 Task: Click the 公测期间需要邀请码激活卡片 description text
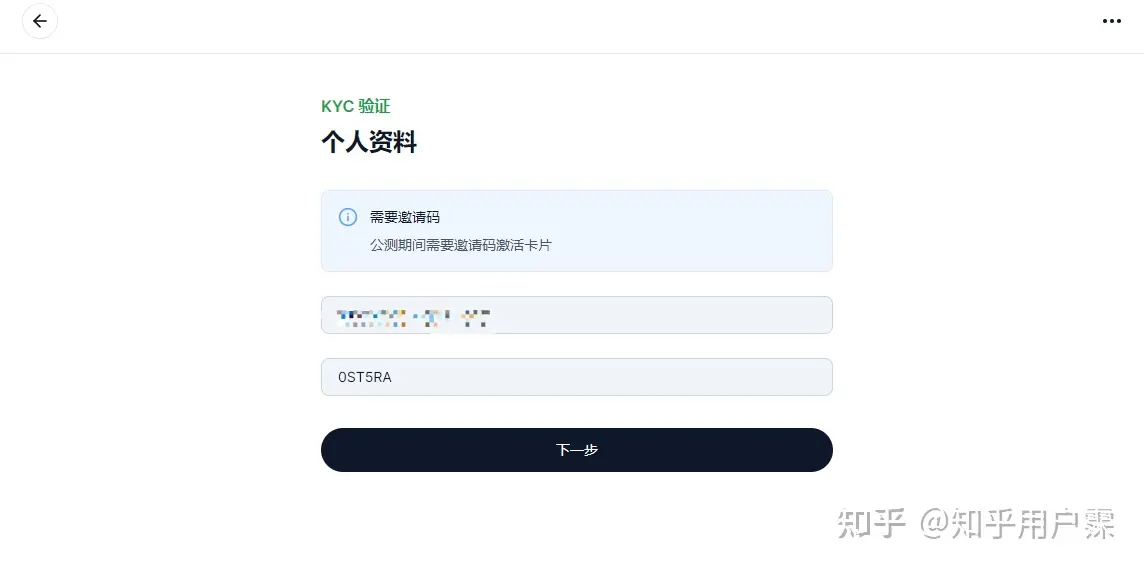click(x=460, y=245)
